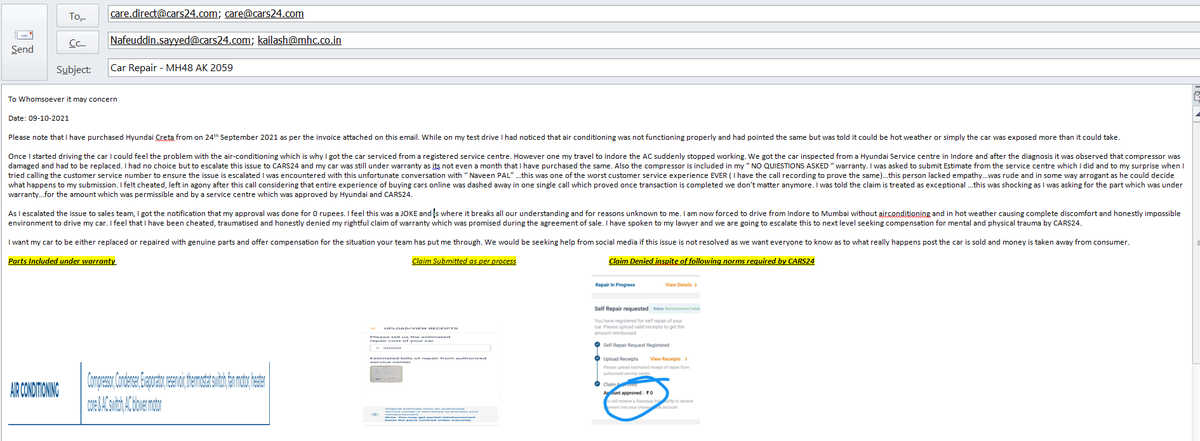The height and width of the screenshot is (441, 1200).
Task: Open address book with To... button
Action: tap(77, 16)
